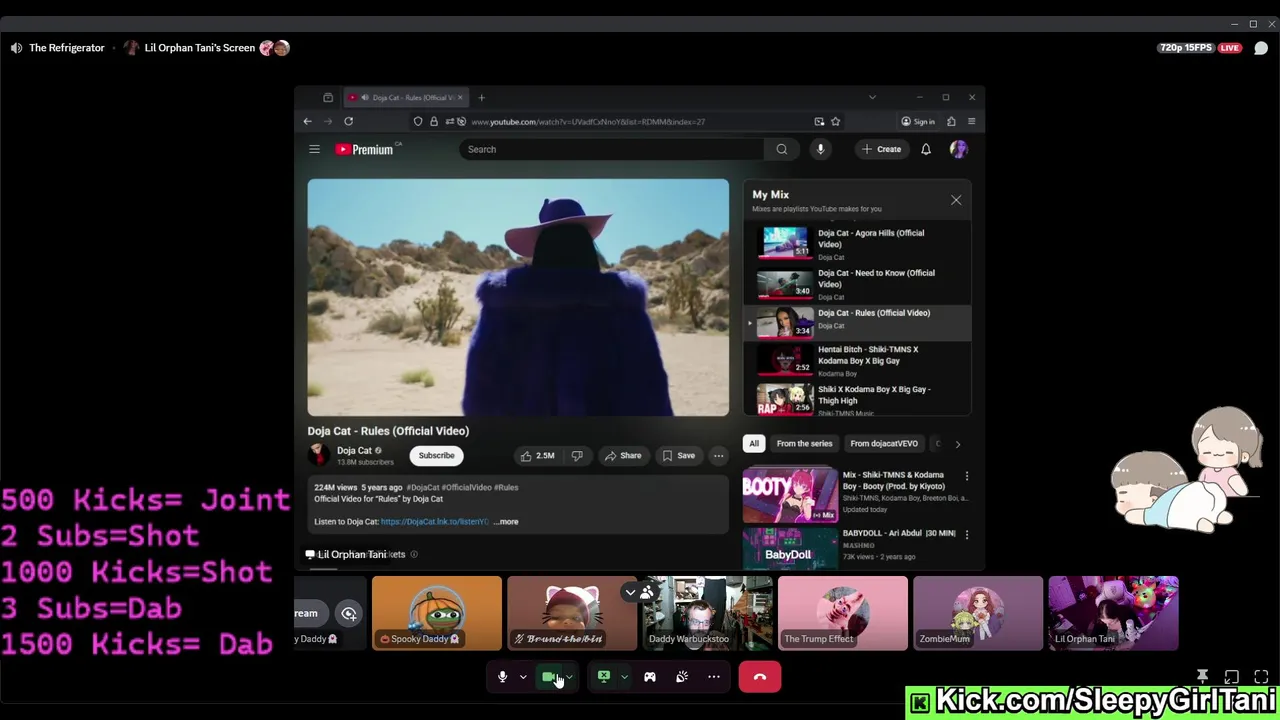Click the tracking protection shield icon

click(x=418, y=121)
